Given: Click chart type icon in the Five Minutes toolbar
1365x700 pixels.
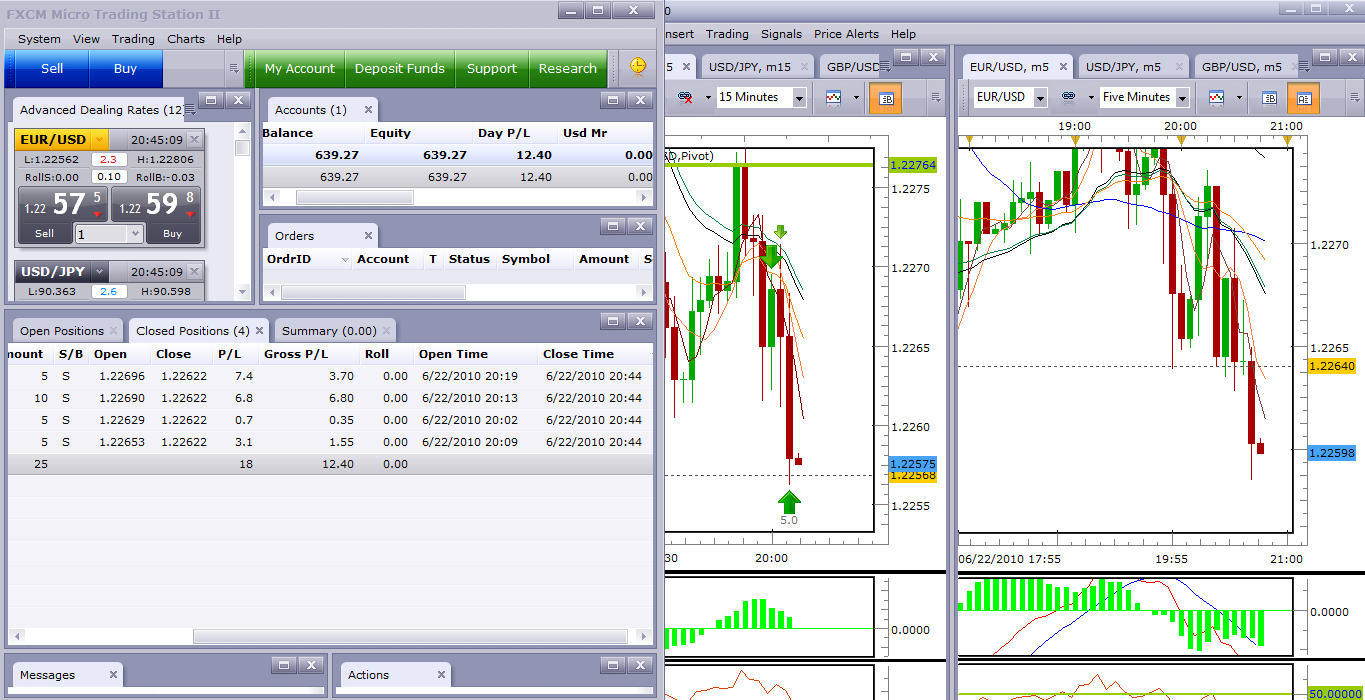Looking at the screenshot, I should (x=1216, y=97).
